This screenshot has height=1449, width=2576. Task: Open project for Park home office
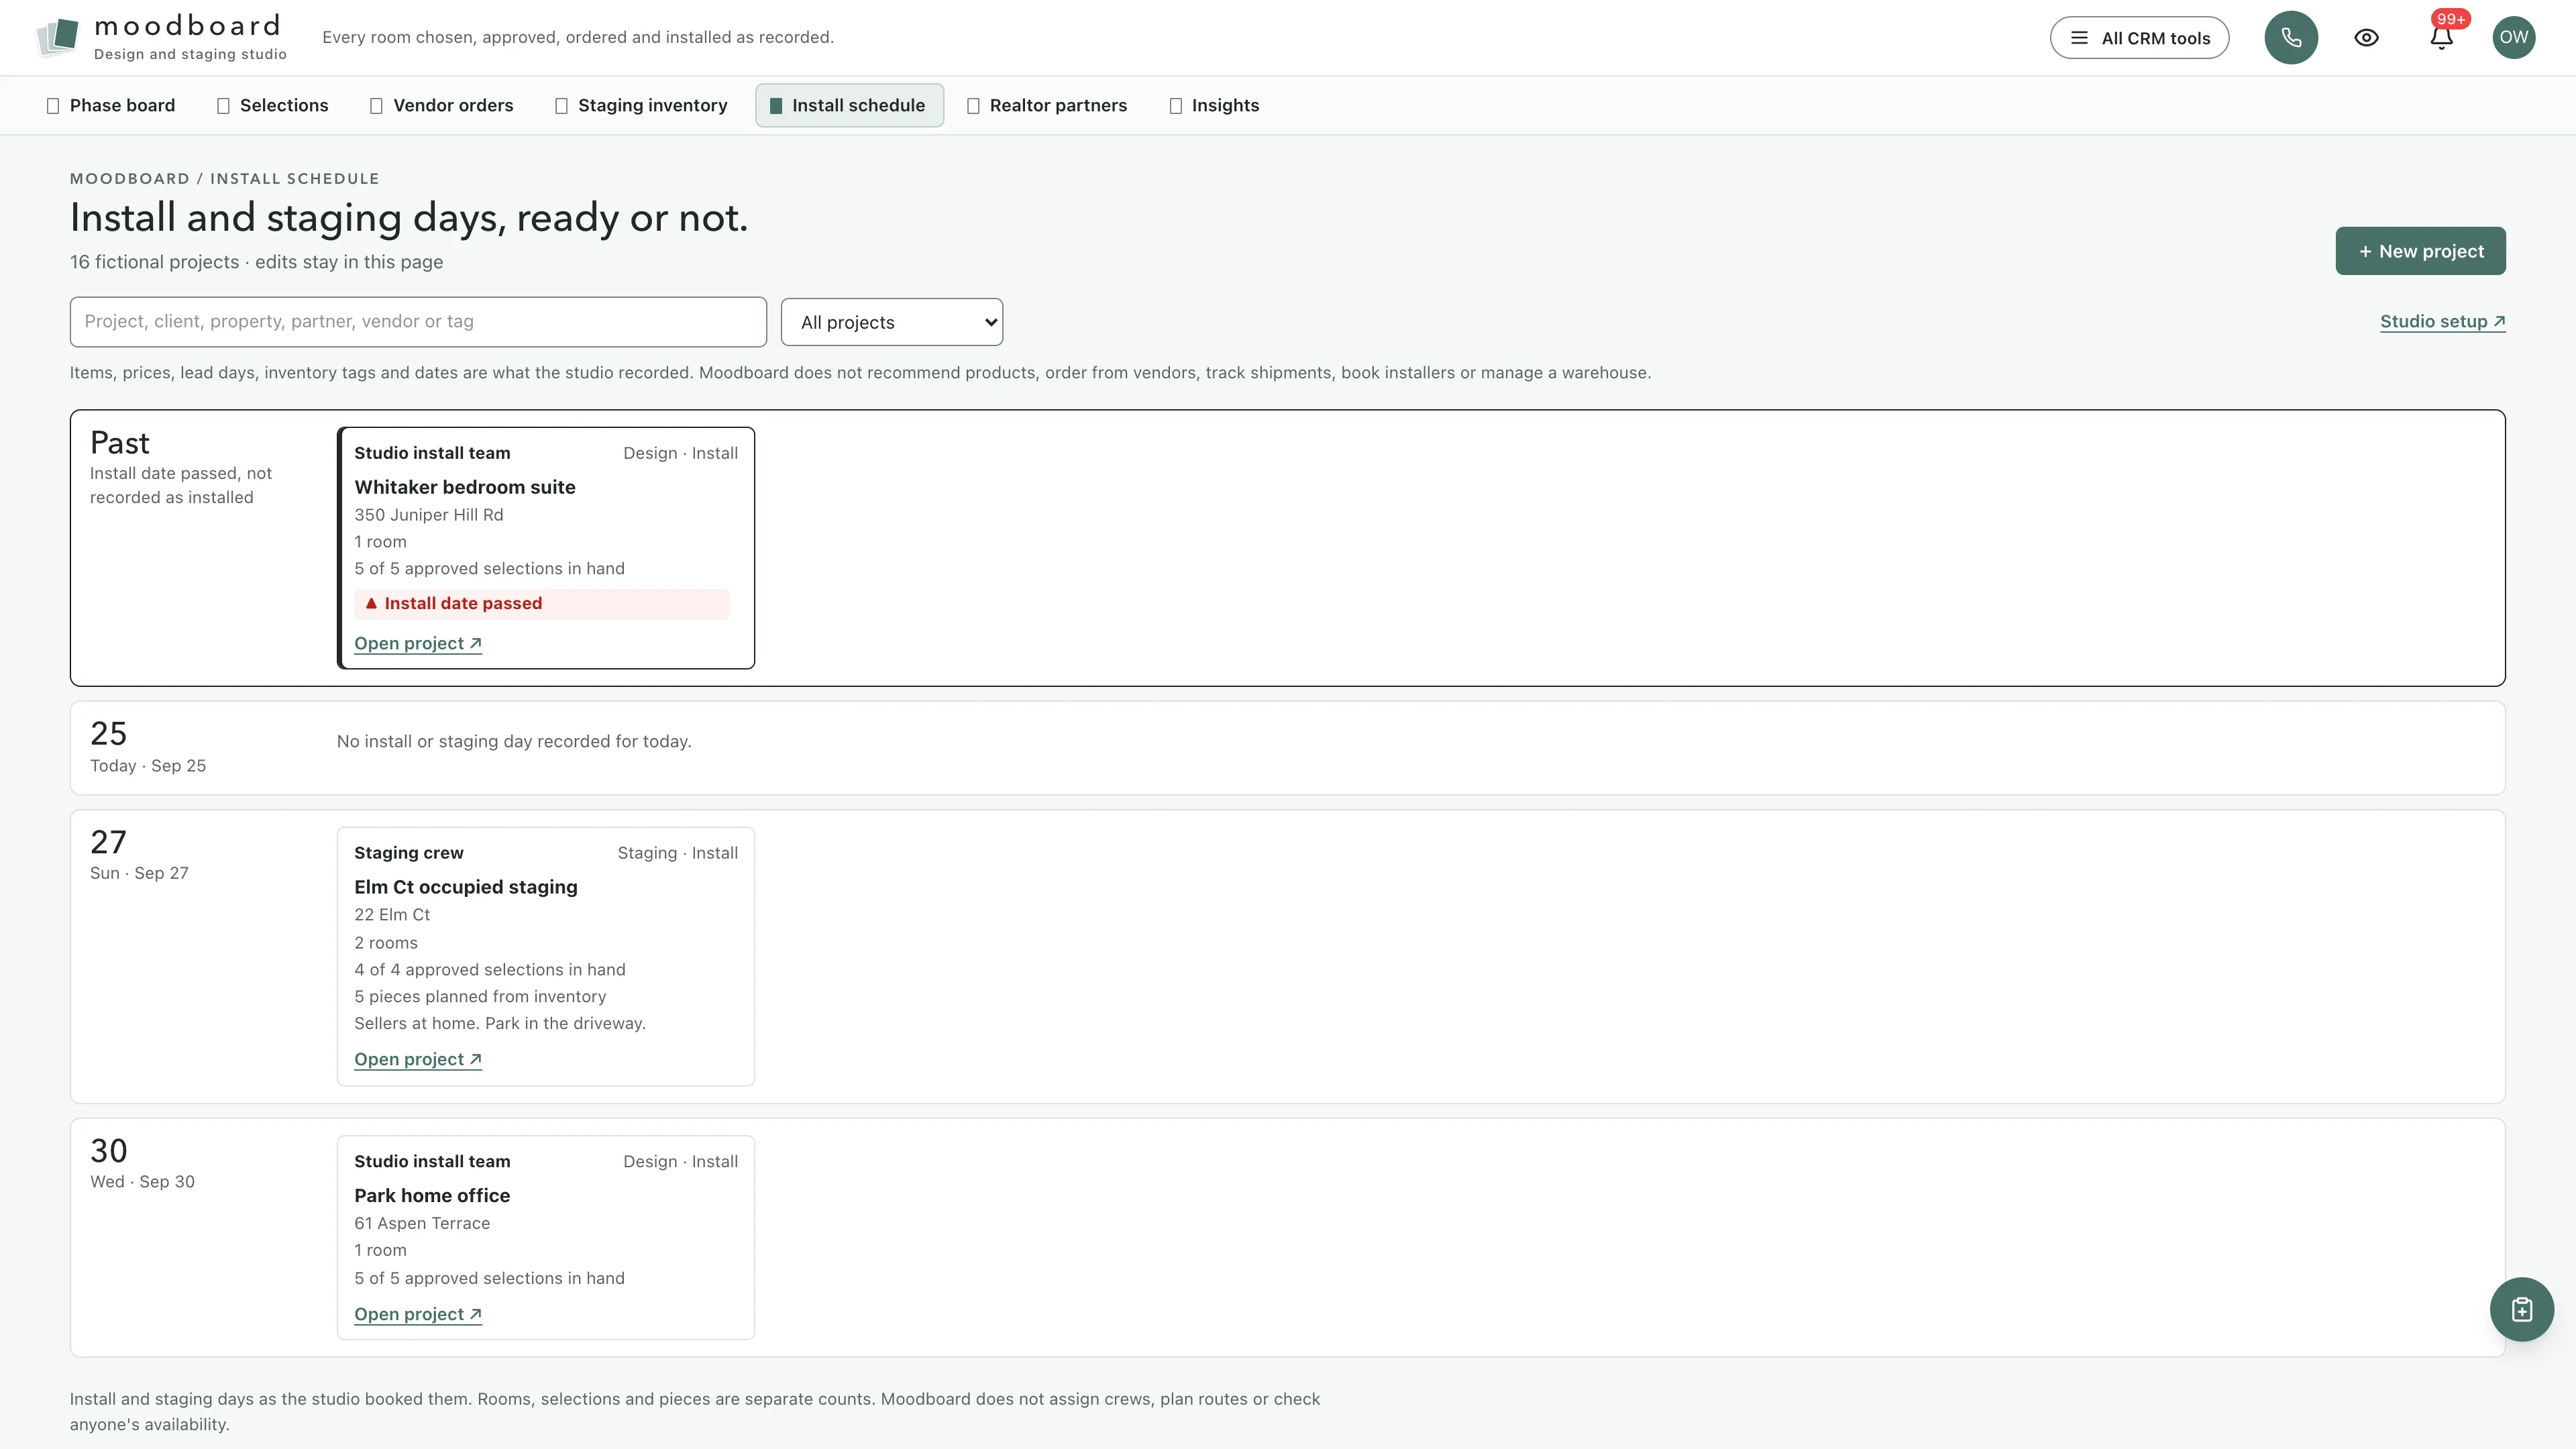(x=418, y=1314)
